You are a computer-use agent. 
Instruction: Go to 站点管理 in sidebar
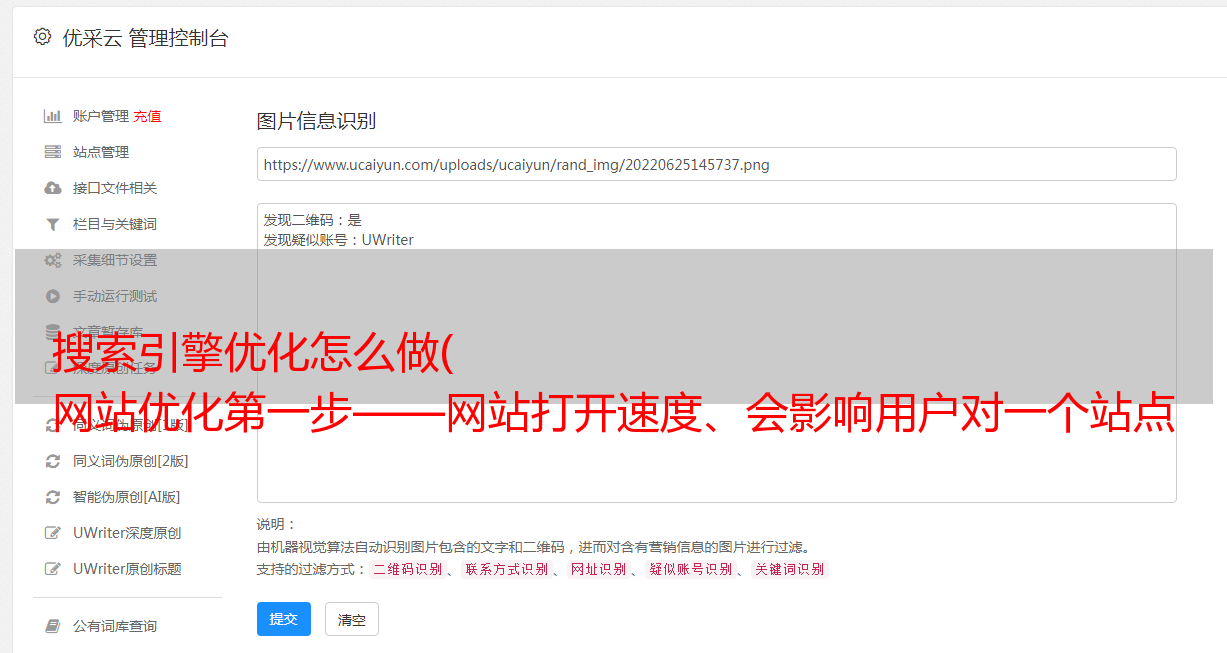pos(101,152)
